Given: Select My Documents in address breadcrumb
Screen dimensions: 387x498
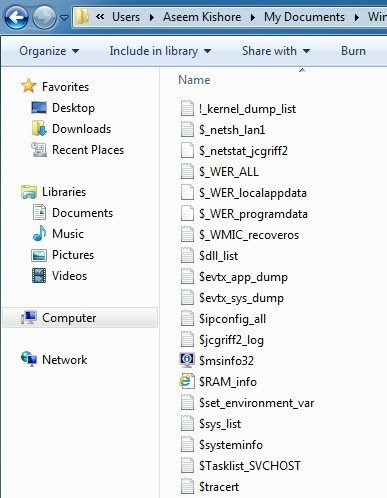Looking at the screenshot, I should tap(304, 17).
